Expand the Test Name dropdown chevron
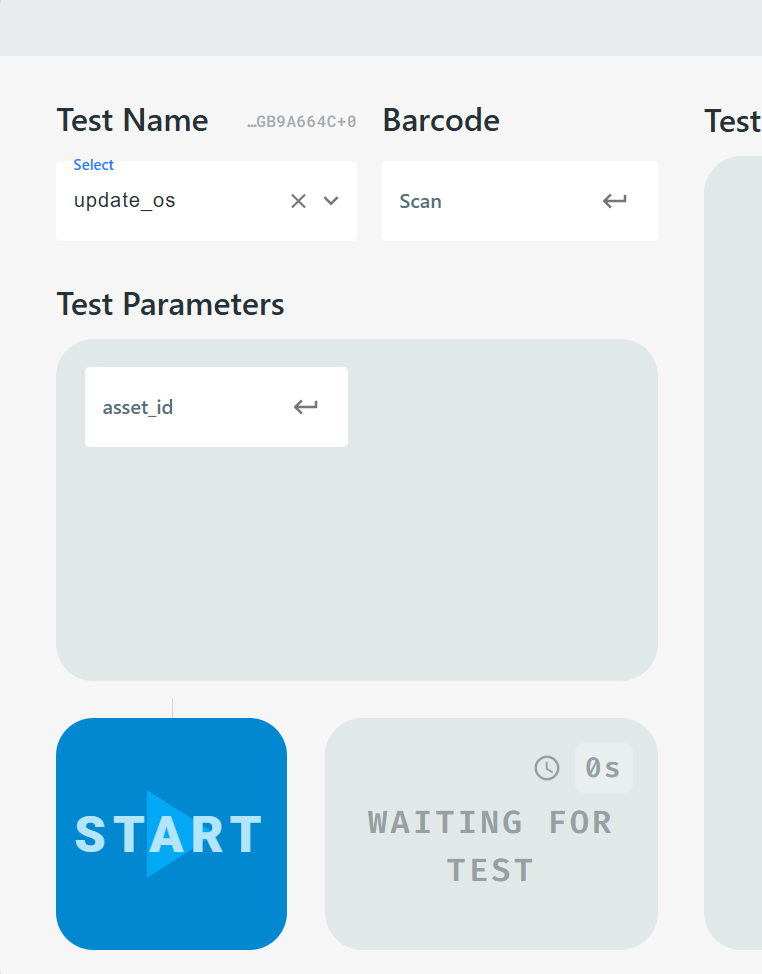 click(331, 201)
